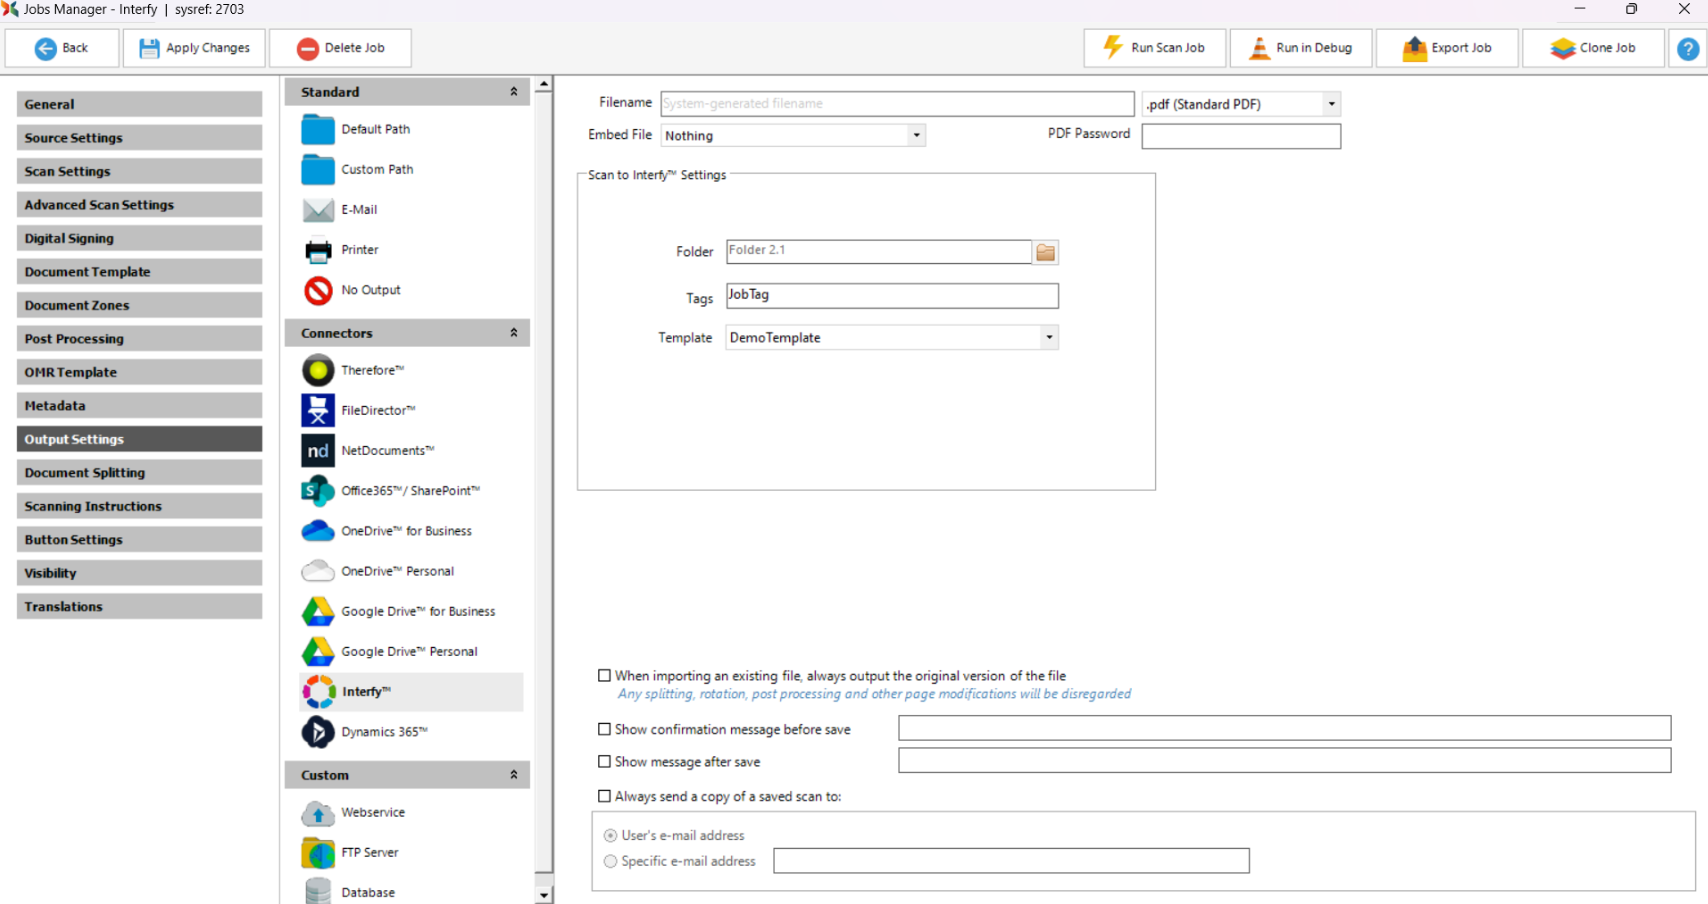Choose the NetDocuments output icon
The height and width of the screenshot is (904, 1708).
point(318,451)
